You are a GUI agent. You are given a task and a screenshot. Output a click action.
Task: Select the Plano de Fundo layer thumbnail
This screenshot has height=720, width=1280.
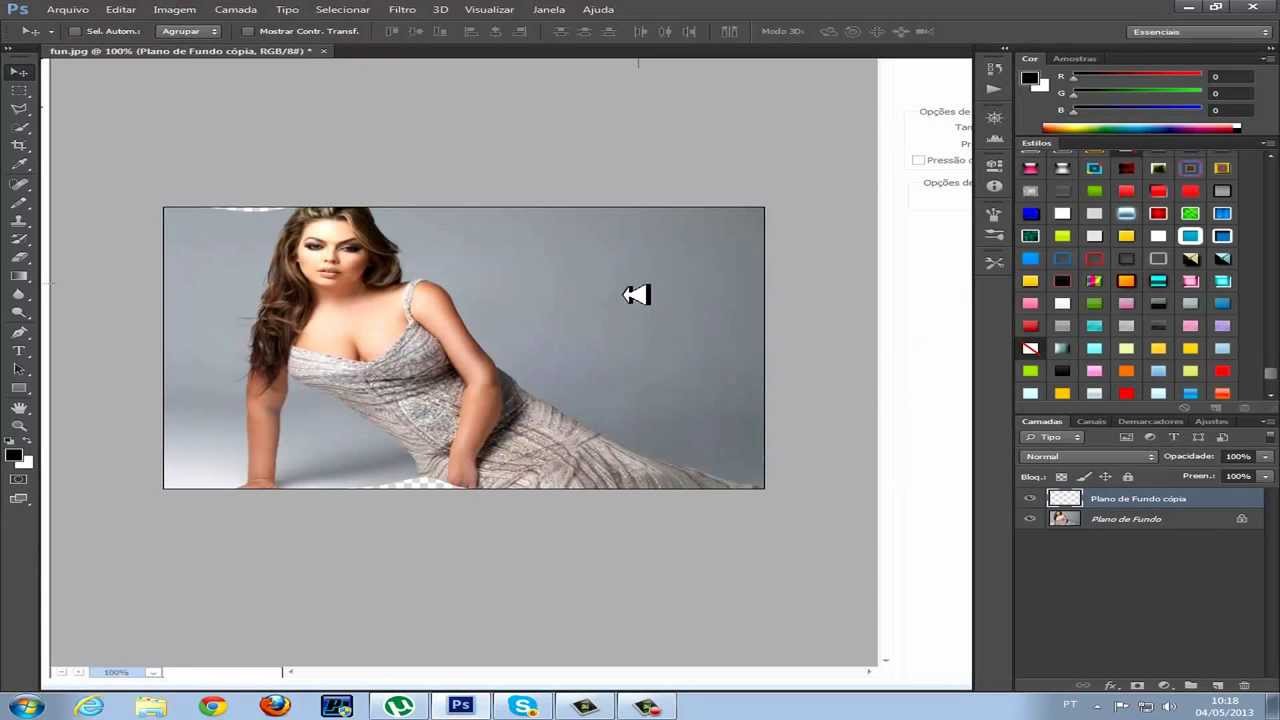[1064, 519]
